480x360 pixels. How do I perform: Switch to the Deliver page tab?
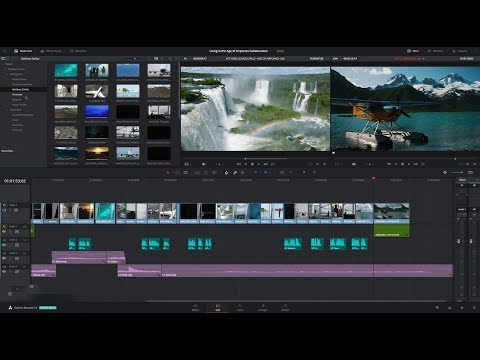point(285,307)
